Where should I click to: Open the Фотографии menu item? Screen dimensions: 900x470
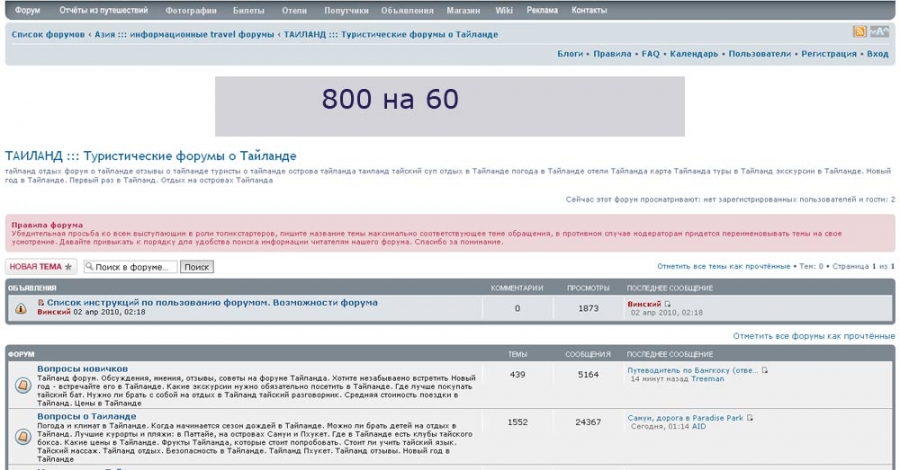pos(191,10)
